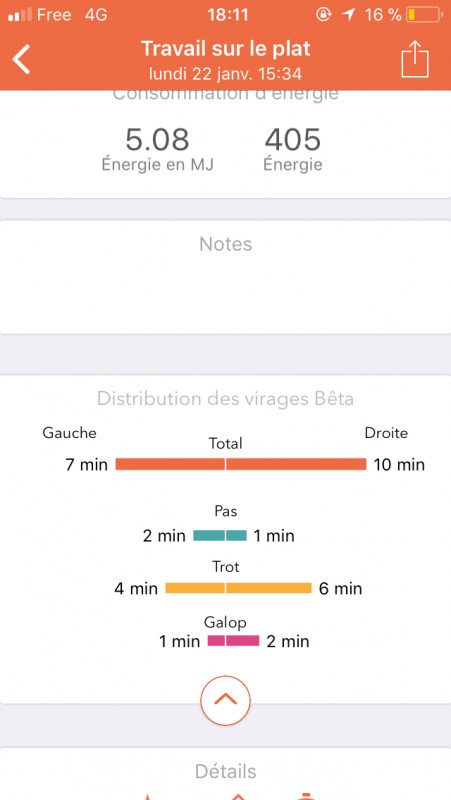Viewport: 451px width, 800px height.
Task: Tap the 18:11 clock in status bar
Action: [228, 15]
